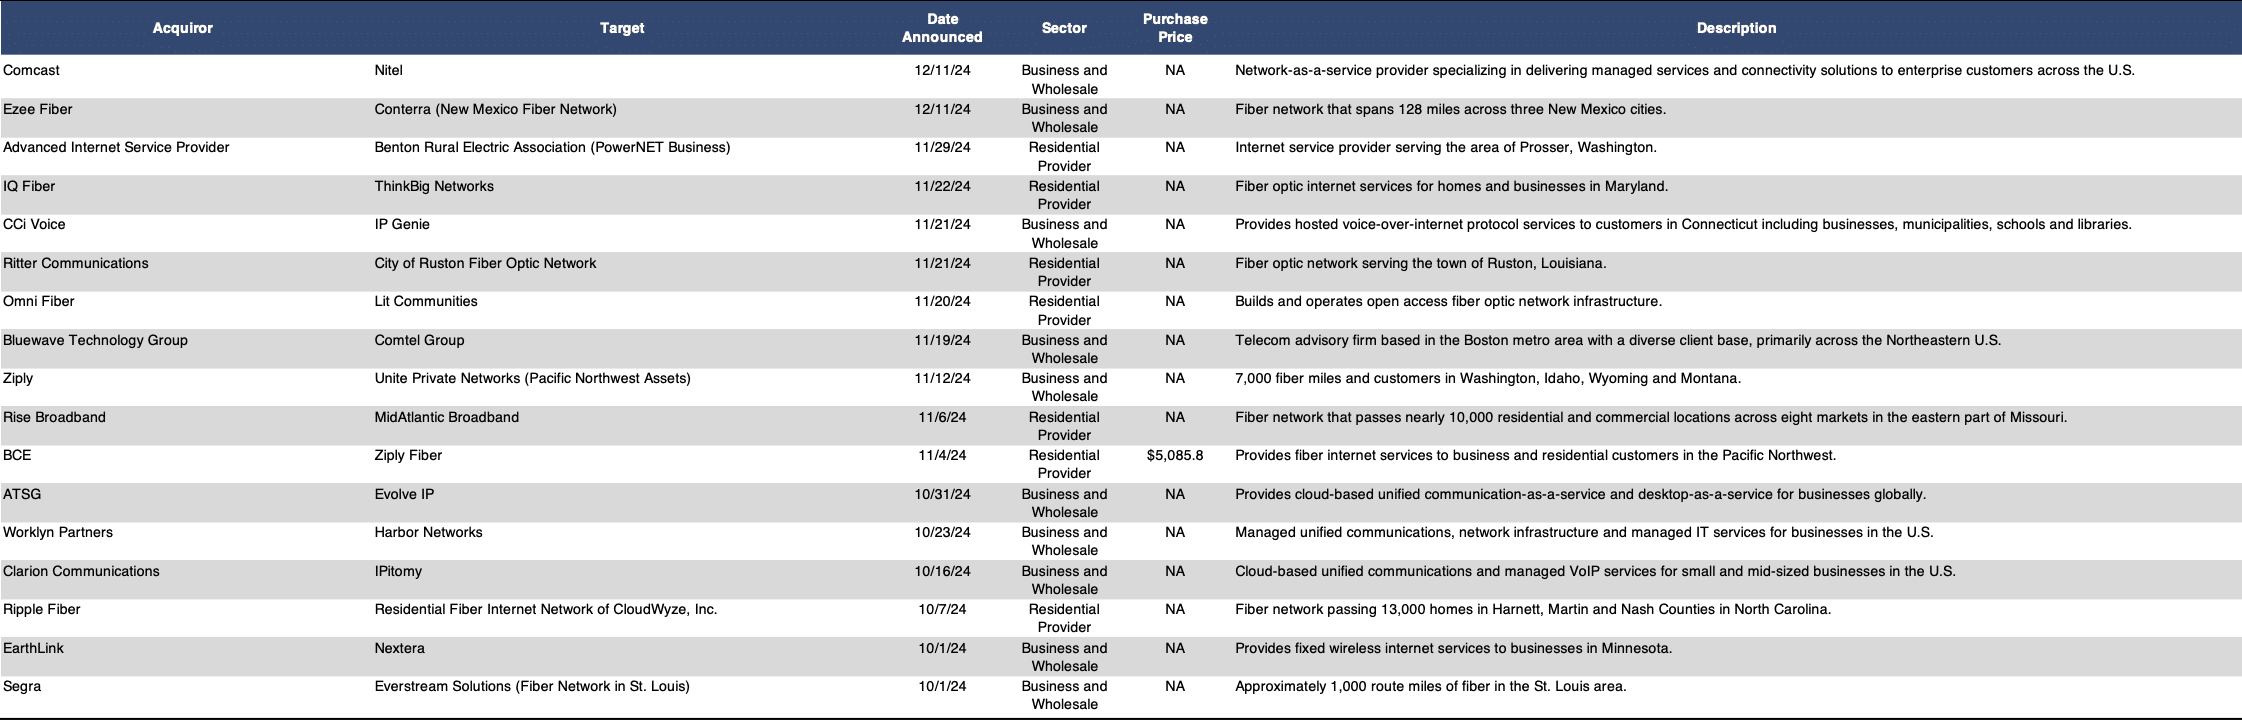Image resolution: width=2242 pixels, height=725 pixels.
Task: Select the Evolve IP target cell
Action: [404, 494]
